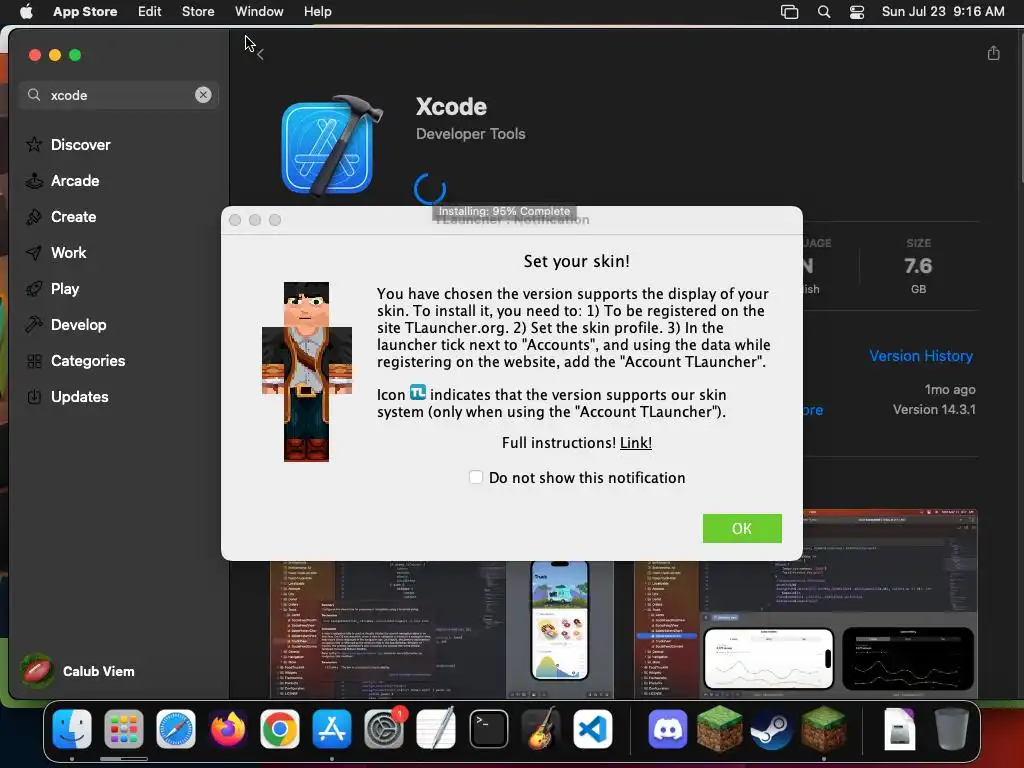Click the date and time in menu bar
The width and height of the screenshot is (1024, 768).
[943, 12]
